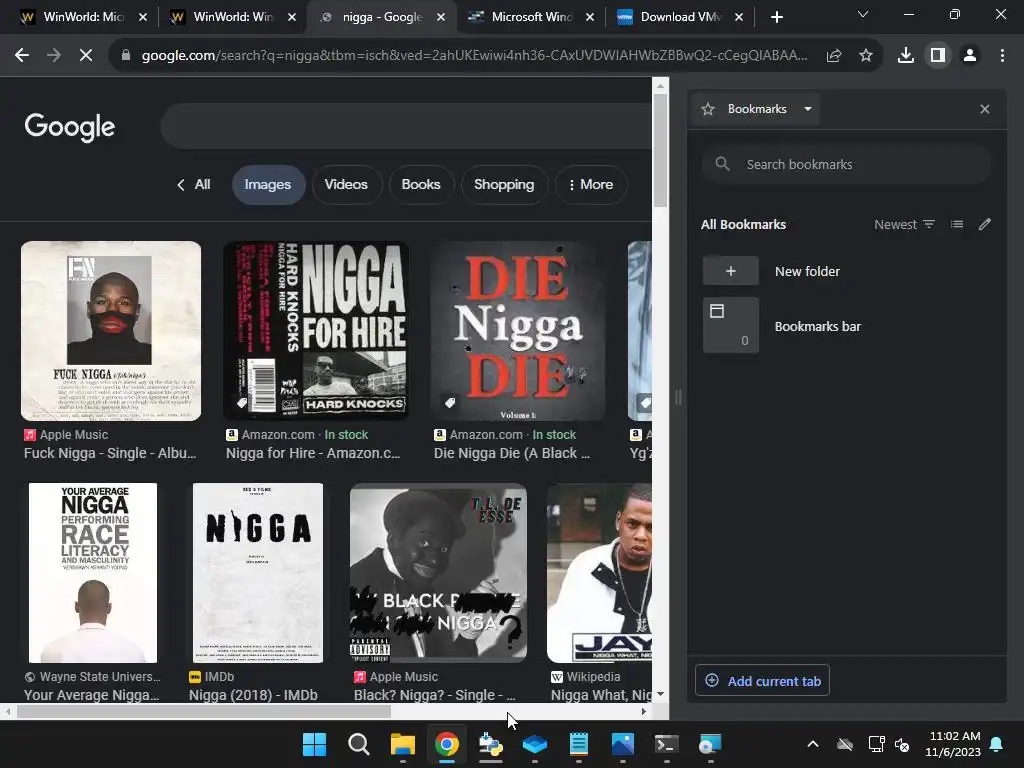This screenshot has height=768, width=1024.
Task: Click the forward navigation arrow
Action: [x=54, y=56]
